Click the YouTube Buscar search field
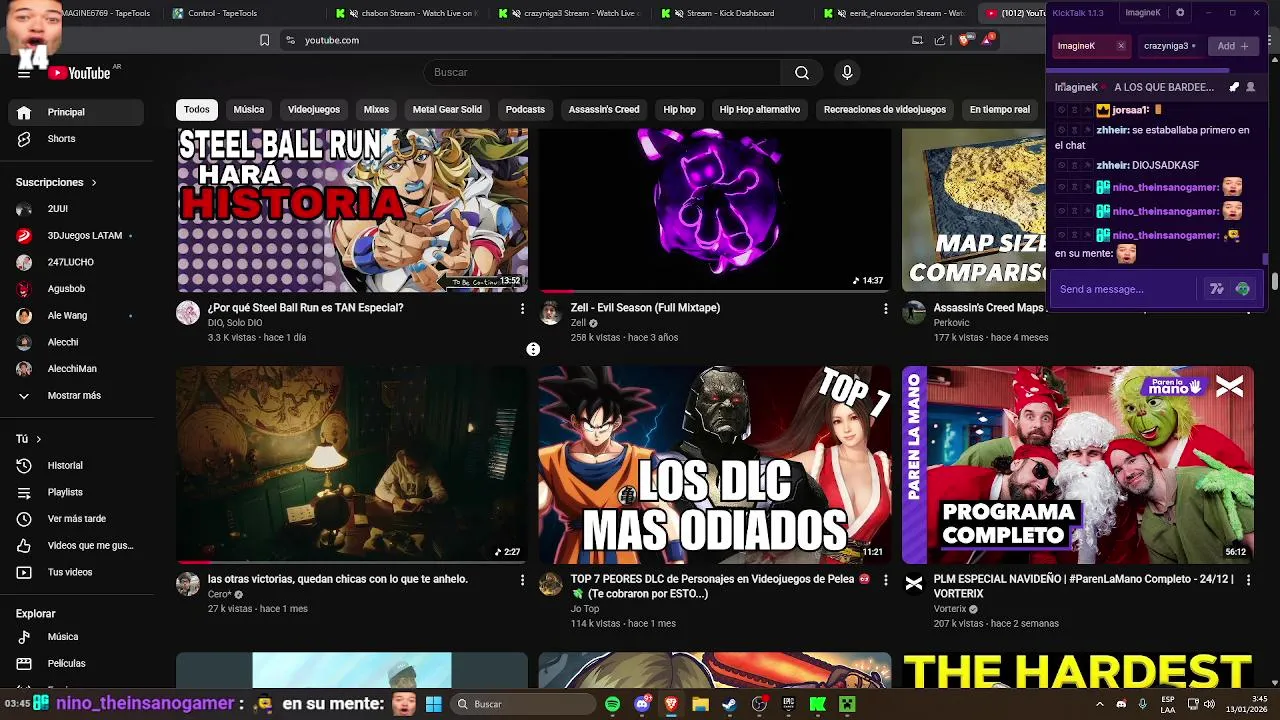 coord(603,72)
